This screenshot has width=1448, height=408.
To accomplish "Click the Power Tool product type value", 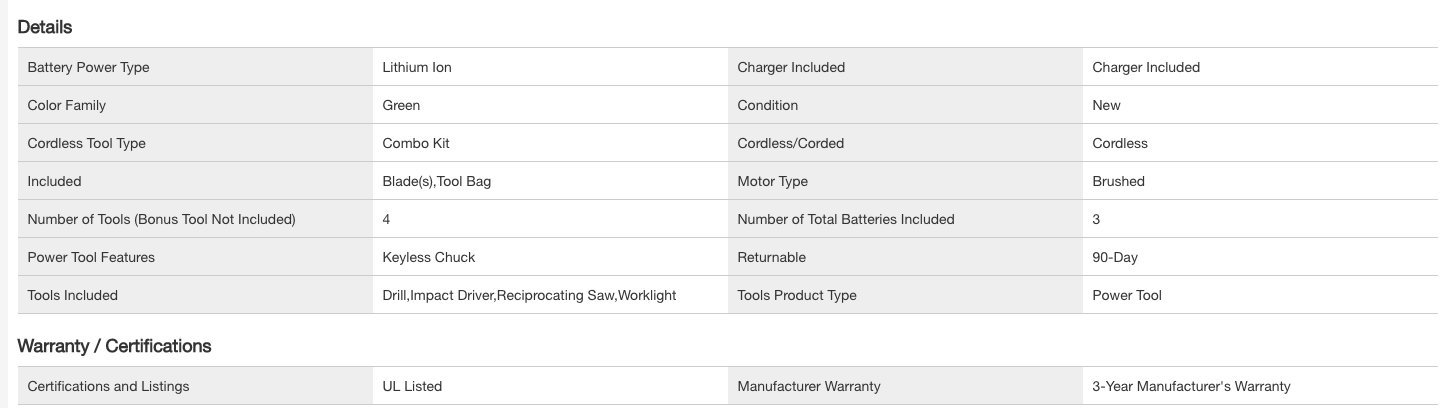I will [1127, 295].
